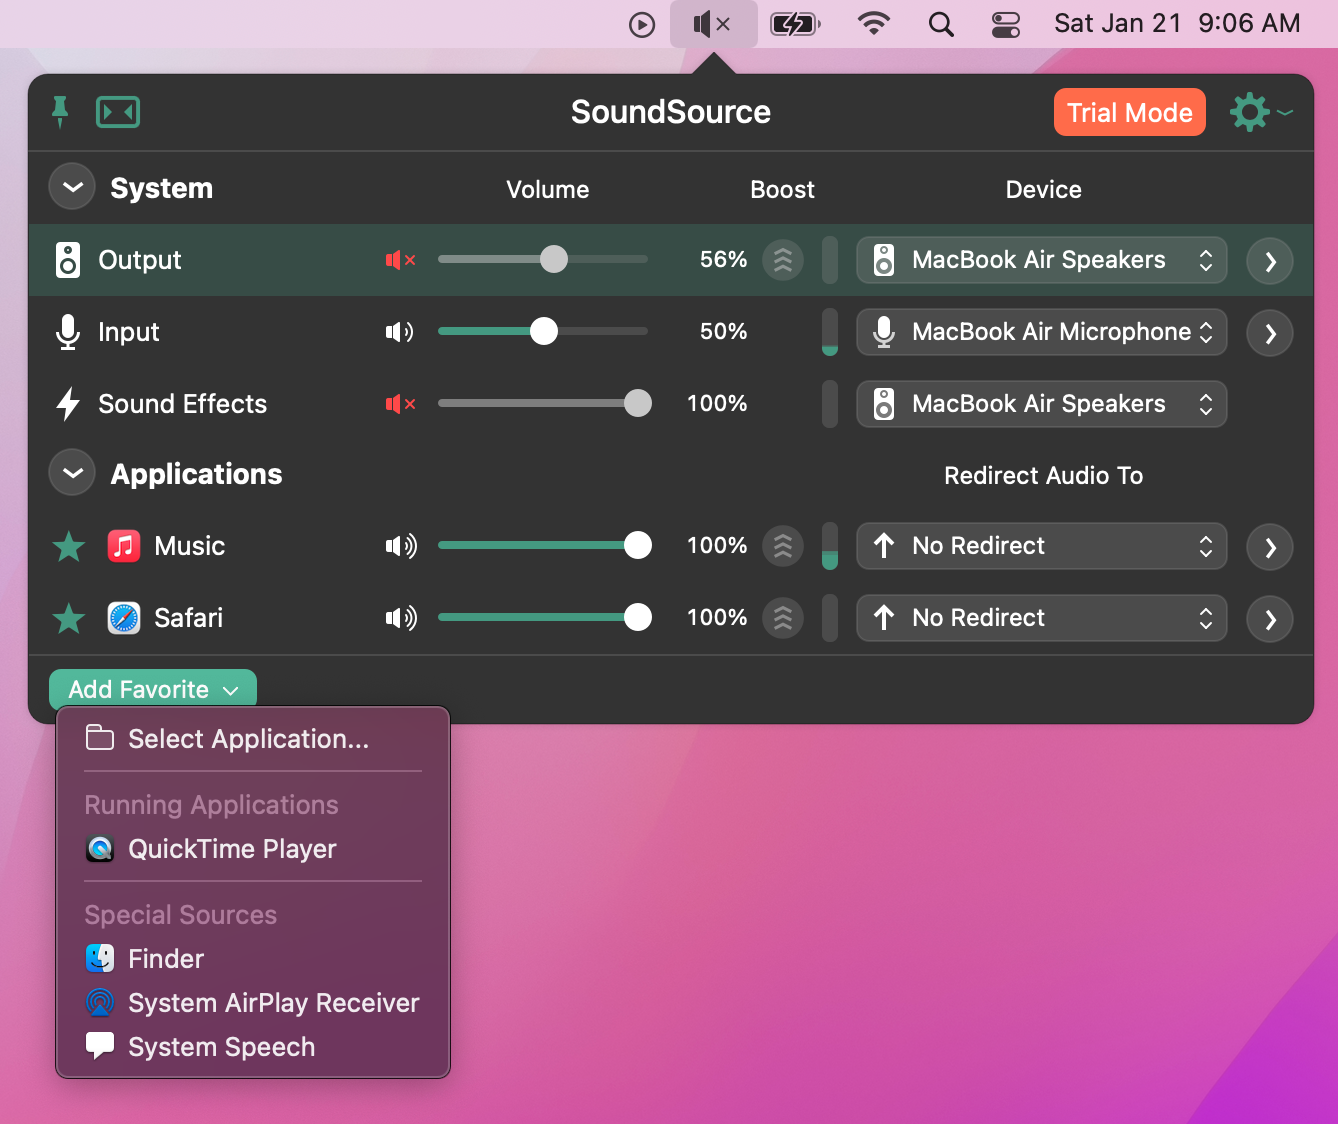Adjust the Input volume slider
Viewport: 1338px width, 1124px height.
[x=543, y=332]
